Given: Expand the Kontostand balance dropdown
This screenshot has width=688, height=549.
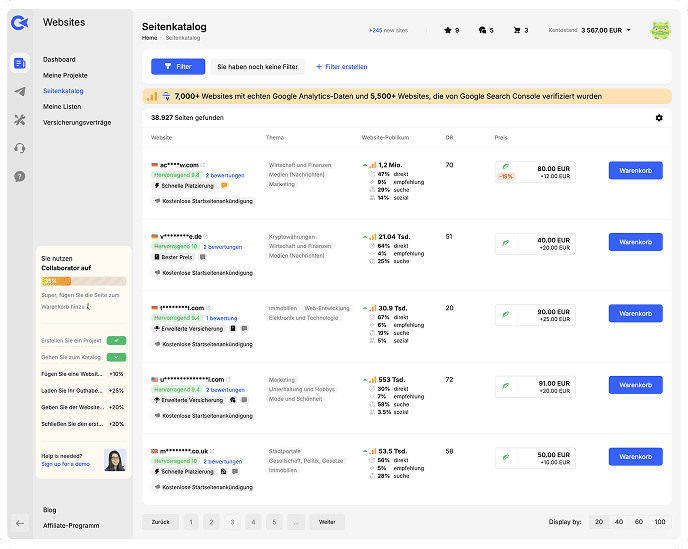Looking at the screenshot, I should [628, 30].
